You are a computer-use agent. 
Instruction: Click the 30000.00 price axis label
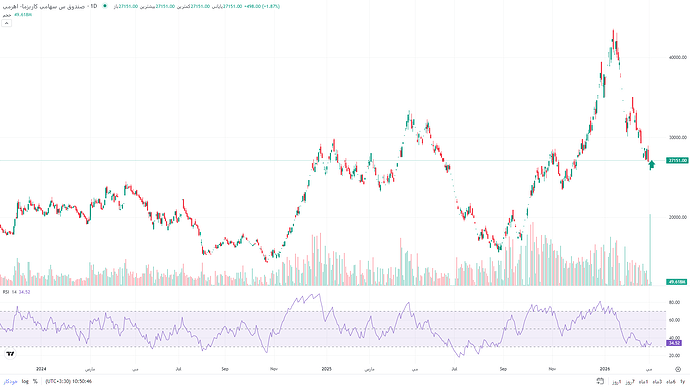pos(679,137)
